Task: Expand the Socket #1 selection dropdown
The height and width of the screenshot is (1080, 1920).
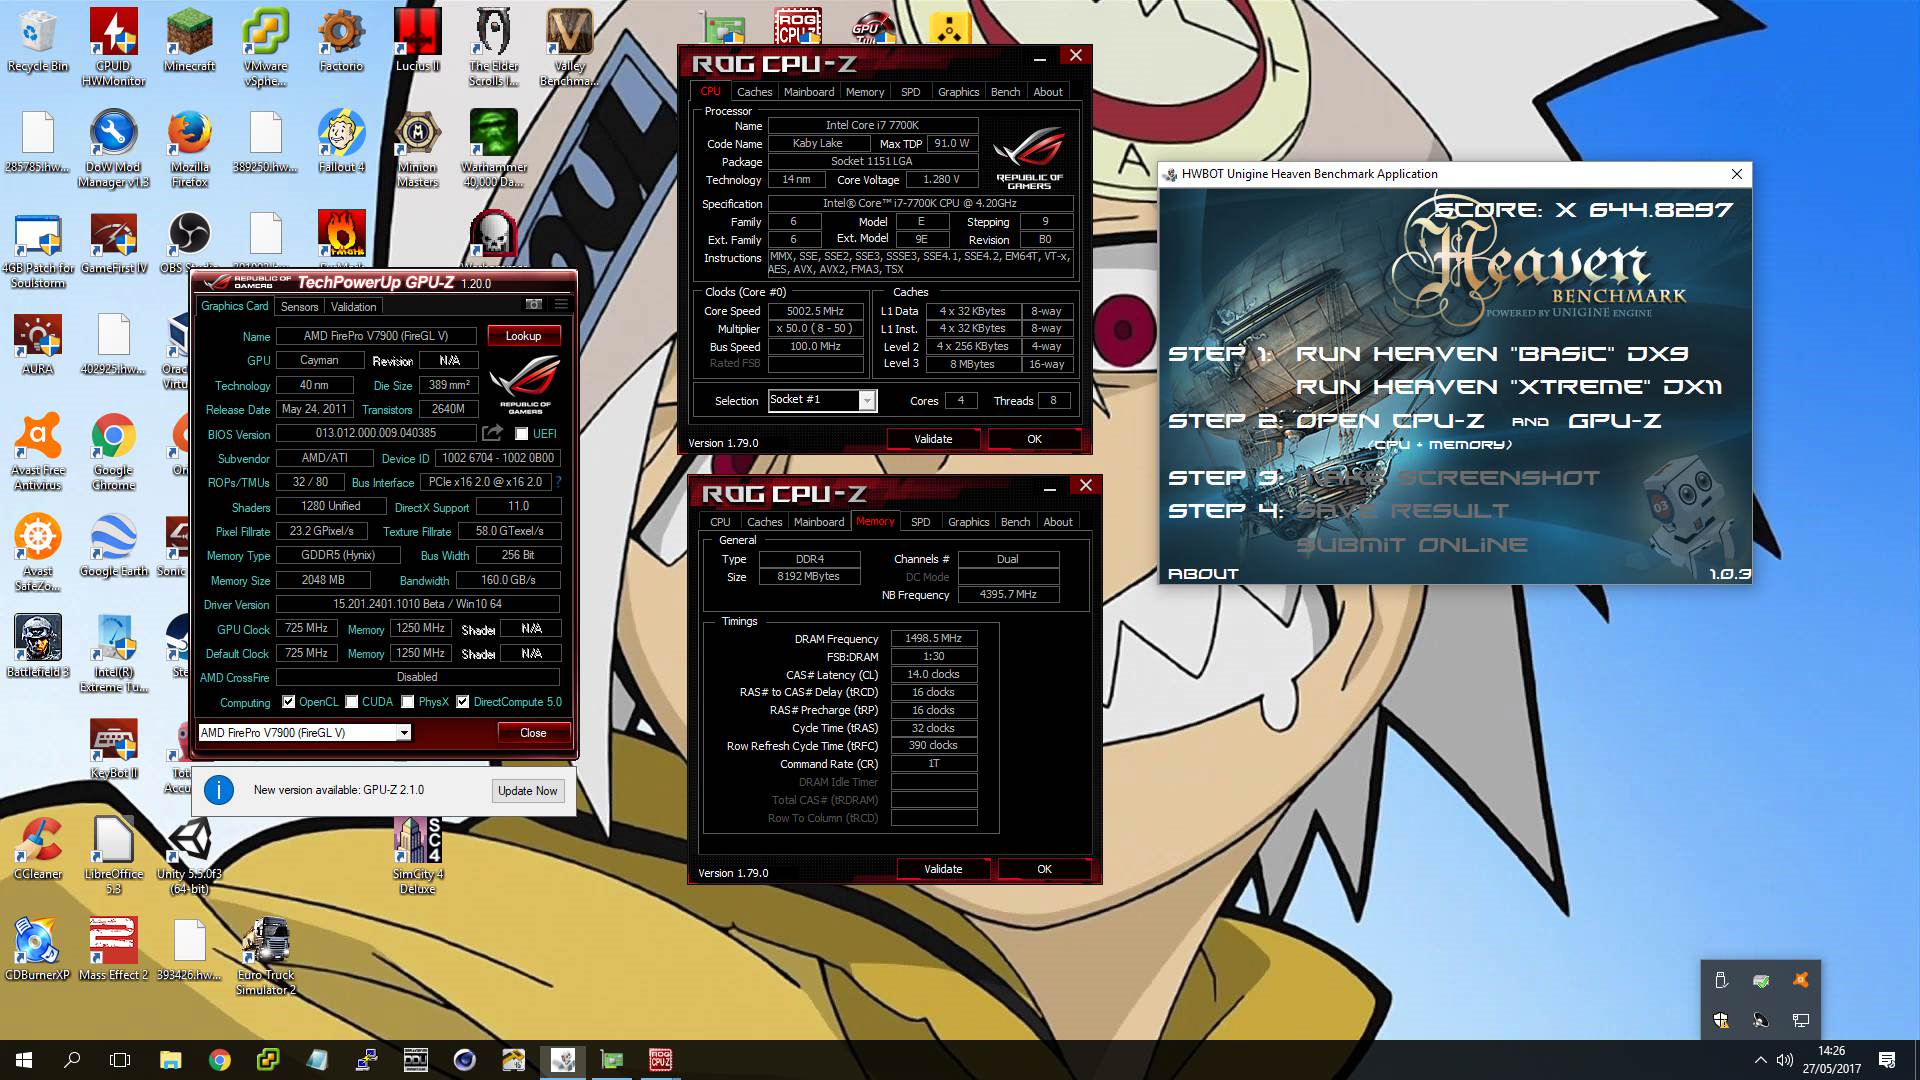Action: click(867, 400)
